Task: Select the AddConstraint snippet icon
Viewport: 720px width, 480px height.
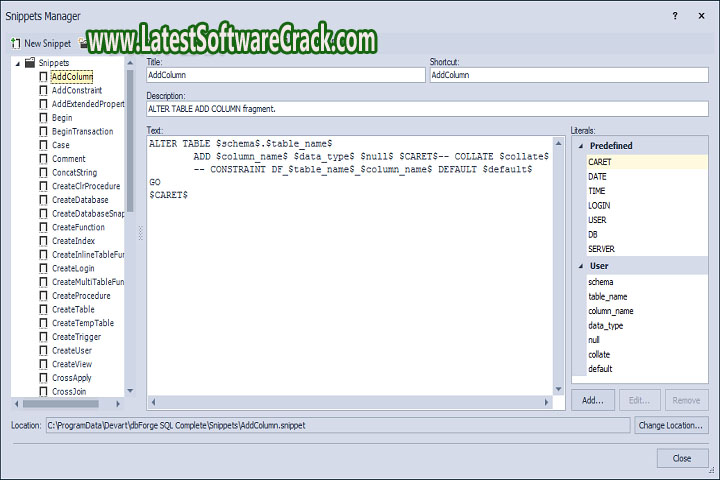Action: pyautogui.click(x=43, y=90)
